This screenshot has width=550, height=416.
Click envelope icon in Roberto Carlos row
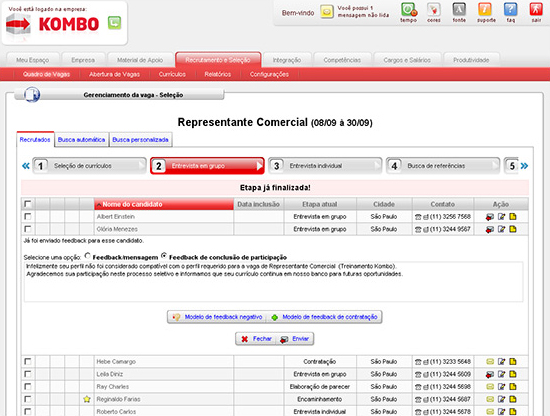coord(490,411)
